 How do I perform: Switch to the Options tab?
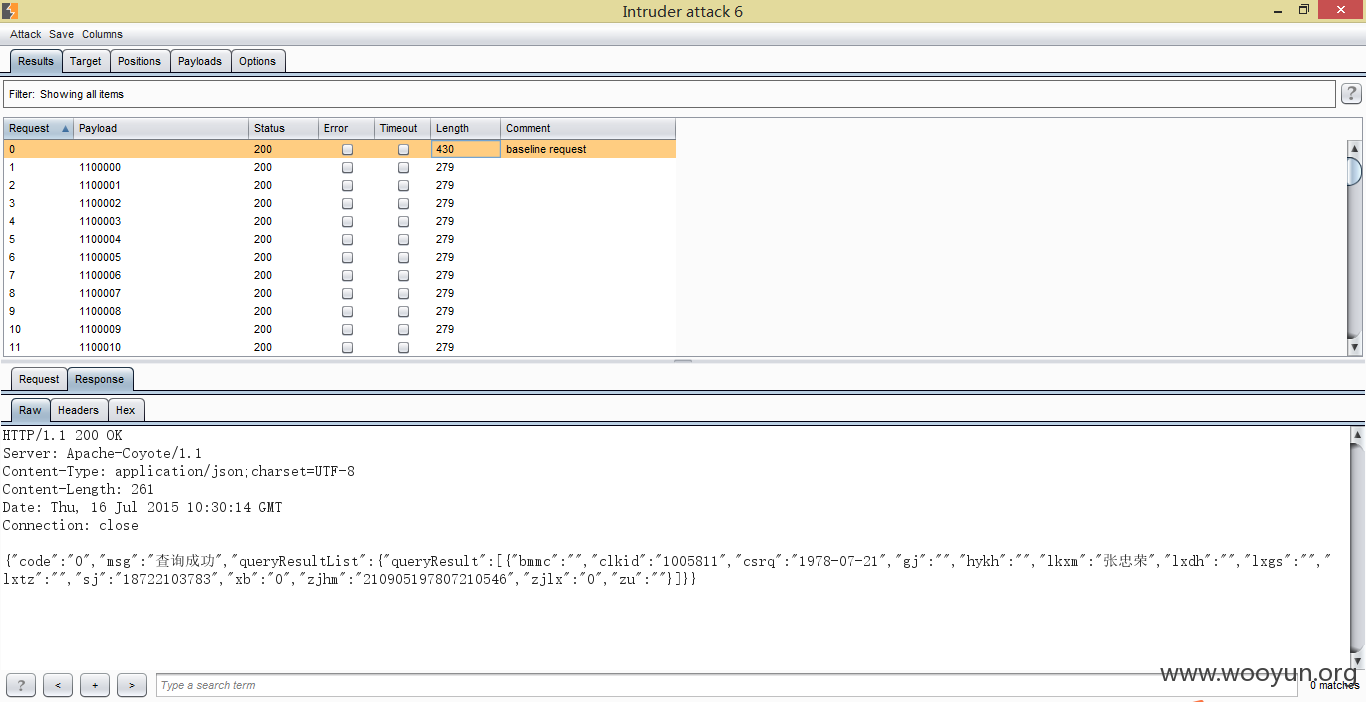coord(257,61)
